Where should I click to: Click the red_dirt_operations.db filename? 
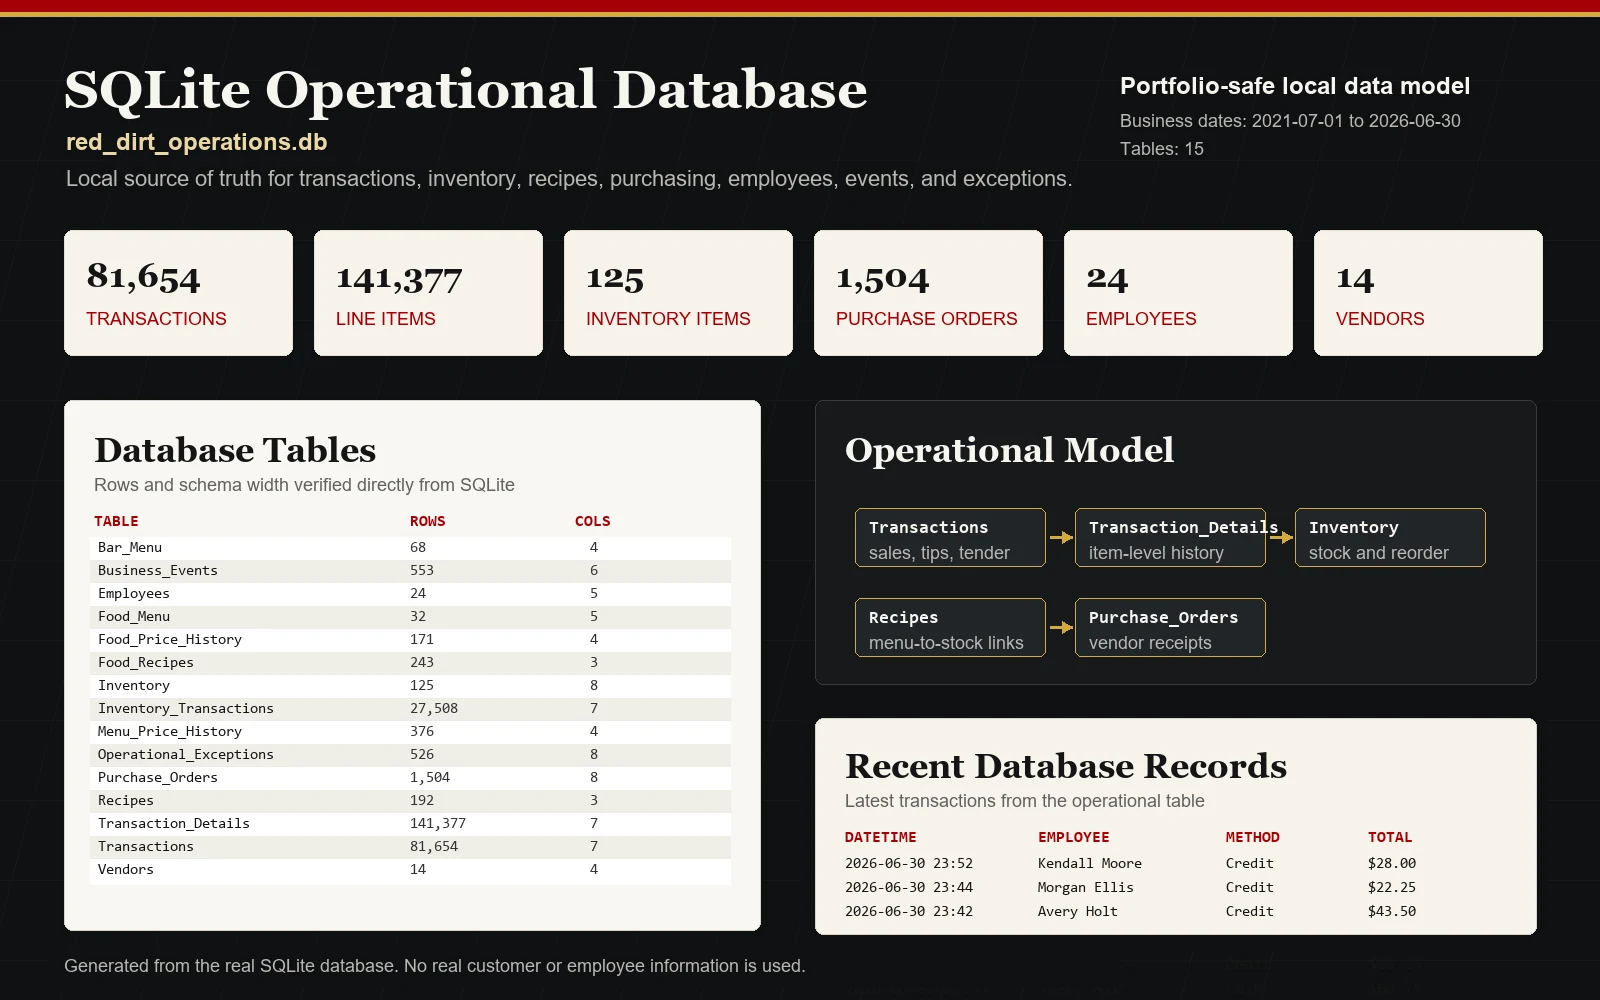[197, 142]
